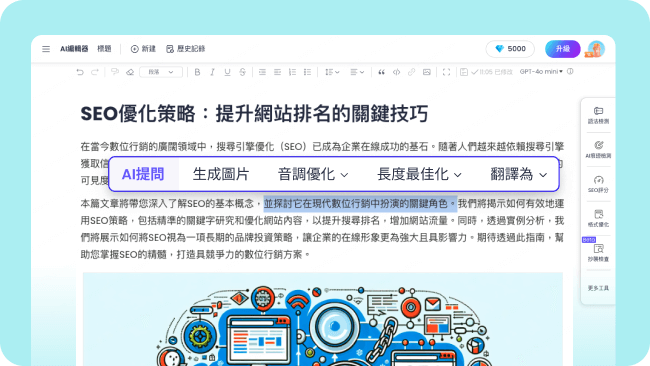Click 新建 to create new document
This screenshot has height=366, width=650.
coord(143,49)
